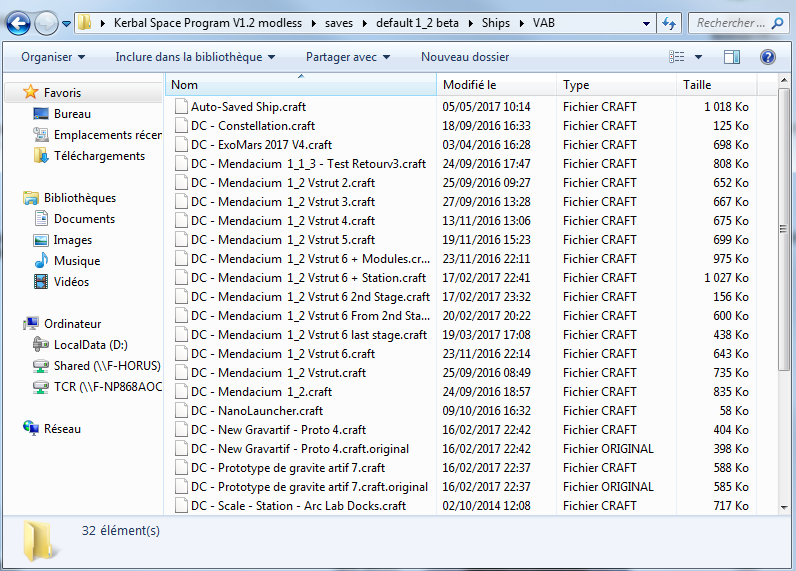
Task: Select DC - Mendacium 1_2 Vstrut 5.craft
Action: click(283, 240)
